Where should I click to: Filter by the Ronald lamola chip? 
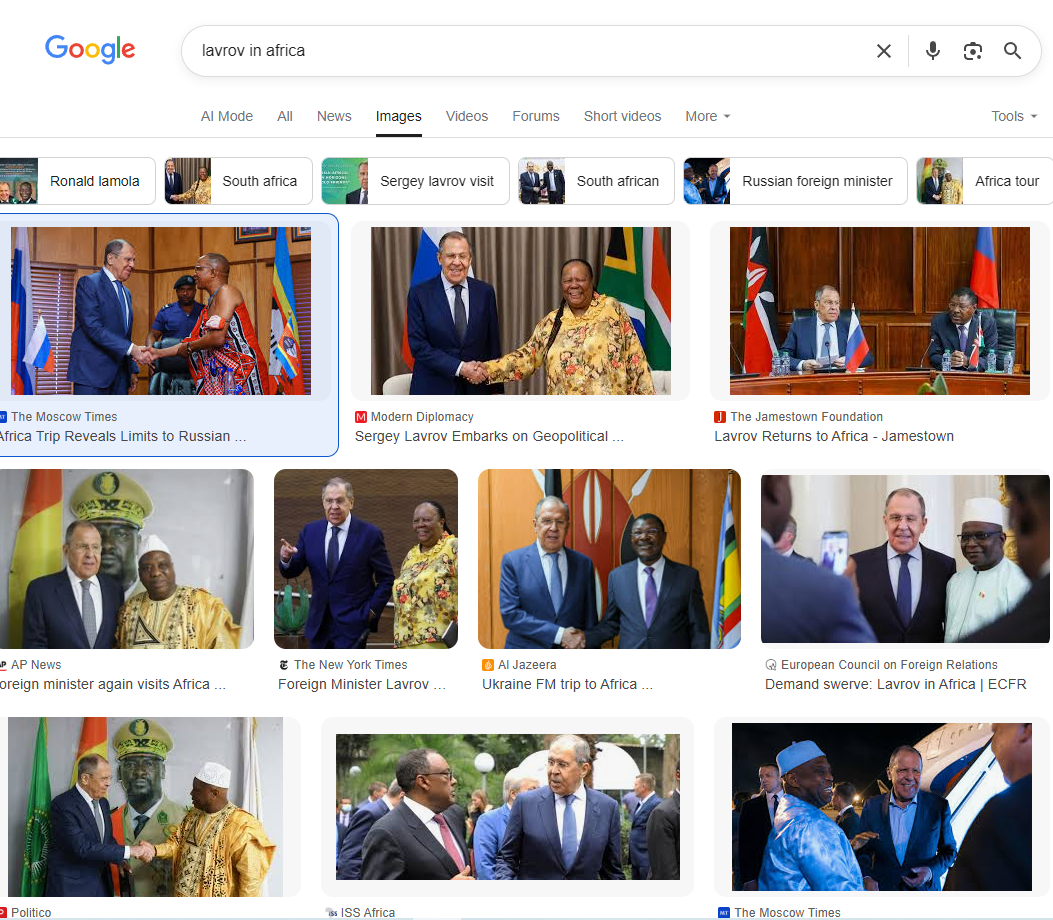(77, 181)
